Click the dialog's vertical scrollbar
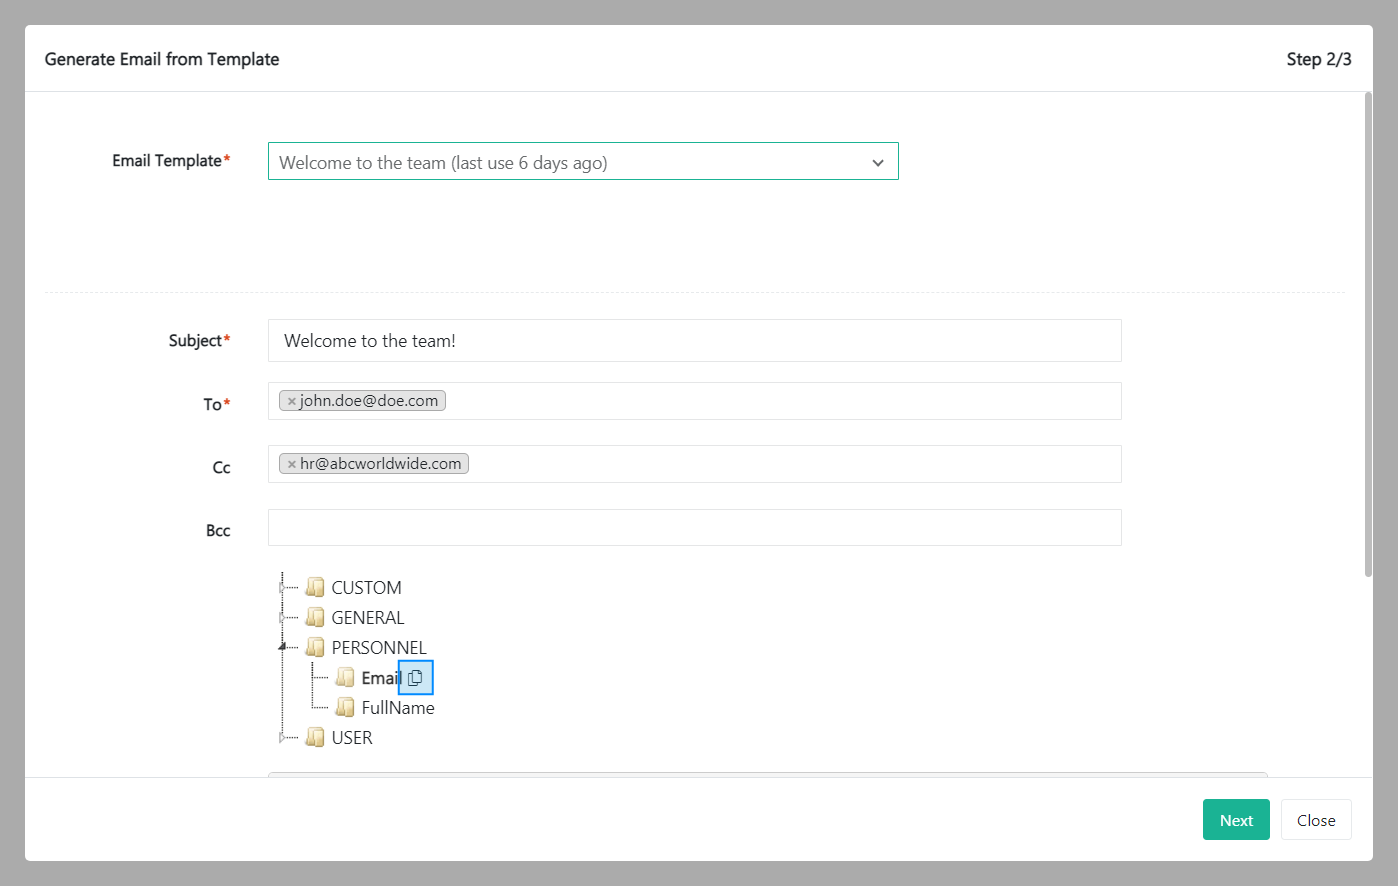This screenshot has width=1398, height=886. [x=1368, y=335]
